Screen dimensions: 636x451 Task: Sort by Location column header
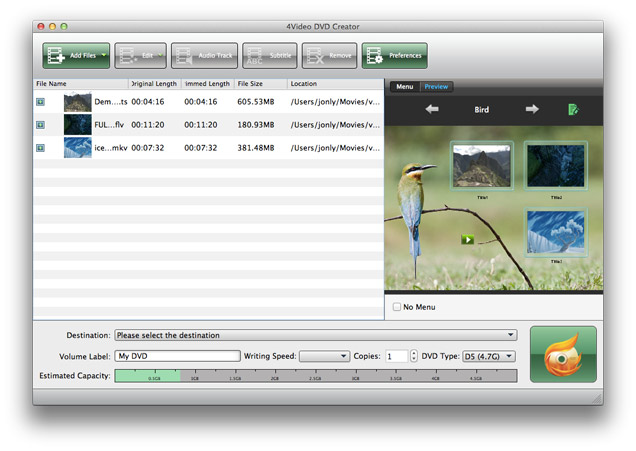335,84
